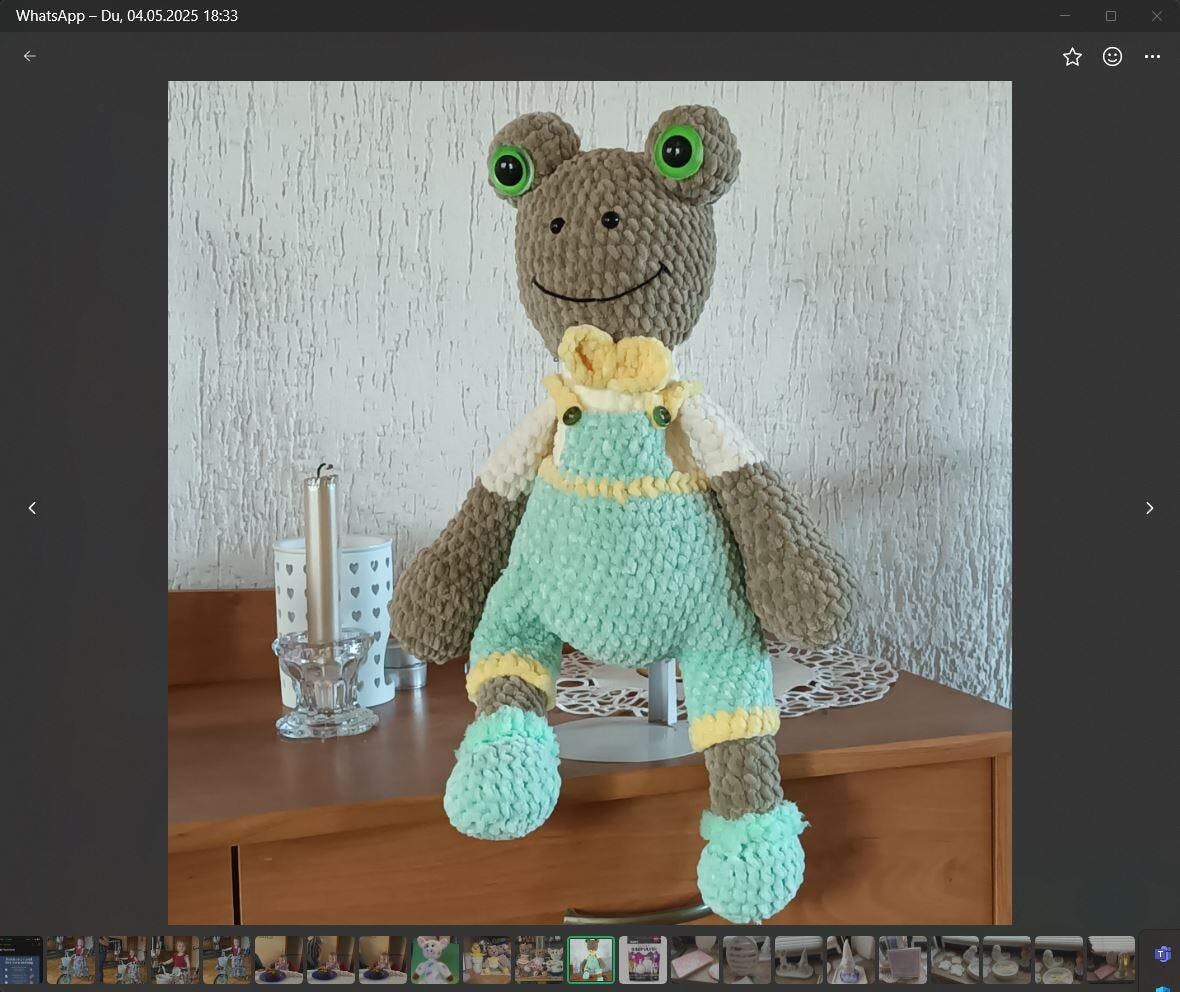Select the thumbnail just left of the highlighted frog

pyautogui.click(x=539, y=960)
